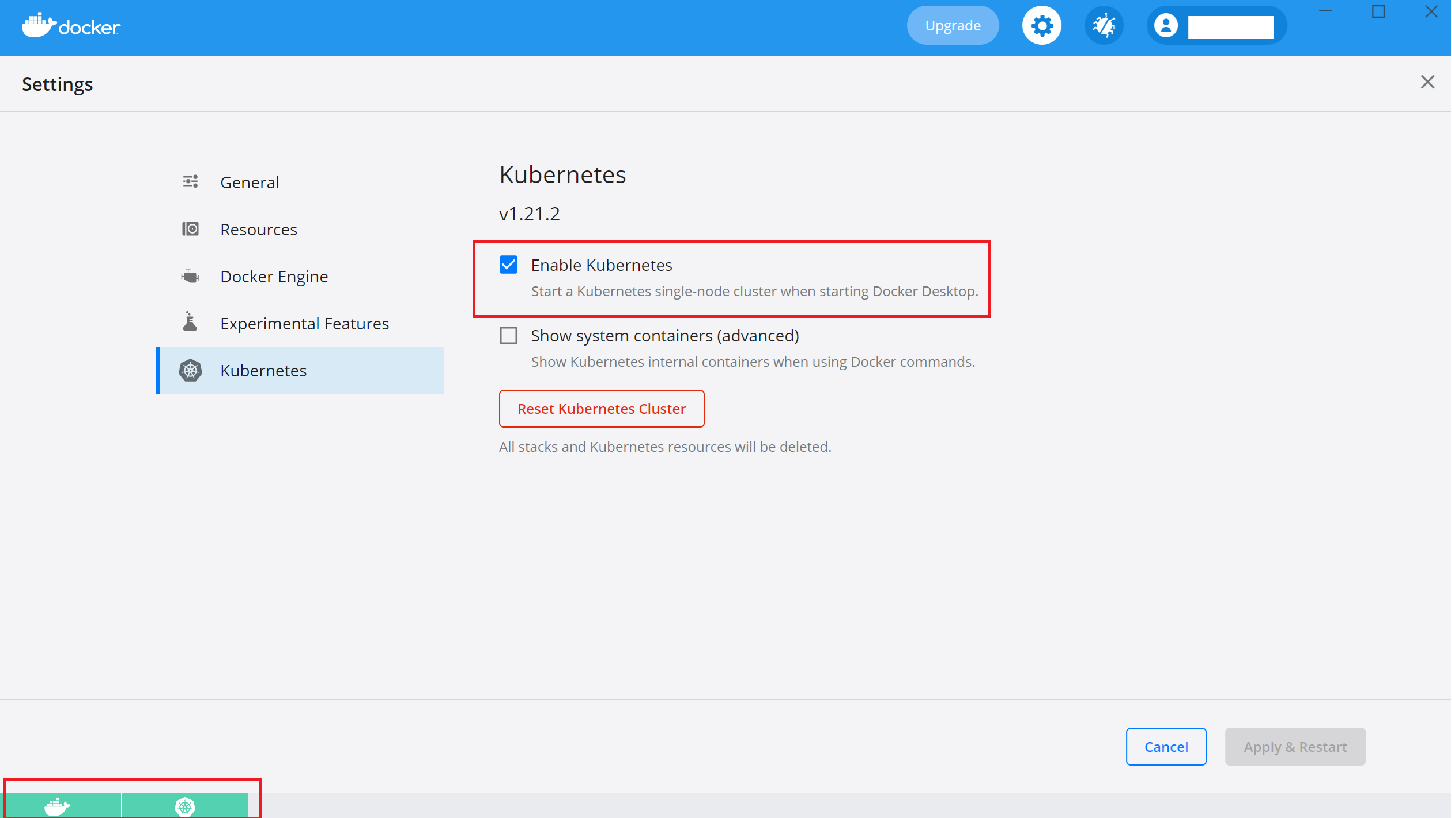
Task: Click the Cancel button
Action: [x=1166, y=747]
